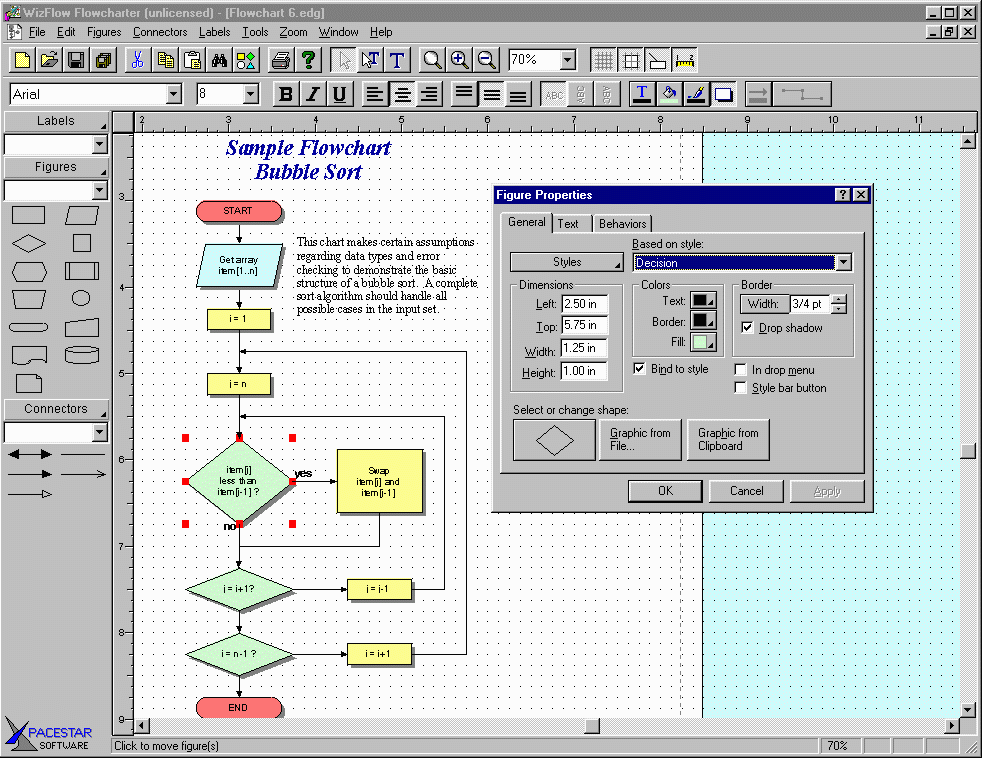The width and height of the screenshot is (982, 758).
Task: Click the text color toolbar icon
Action: 642,95
